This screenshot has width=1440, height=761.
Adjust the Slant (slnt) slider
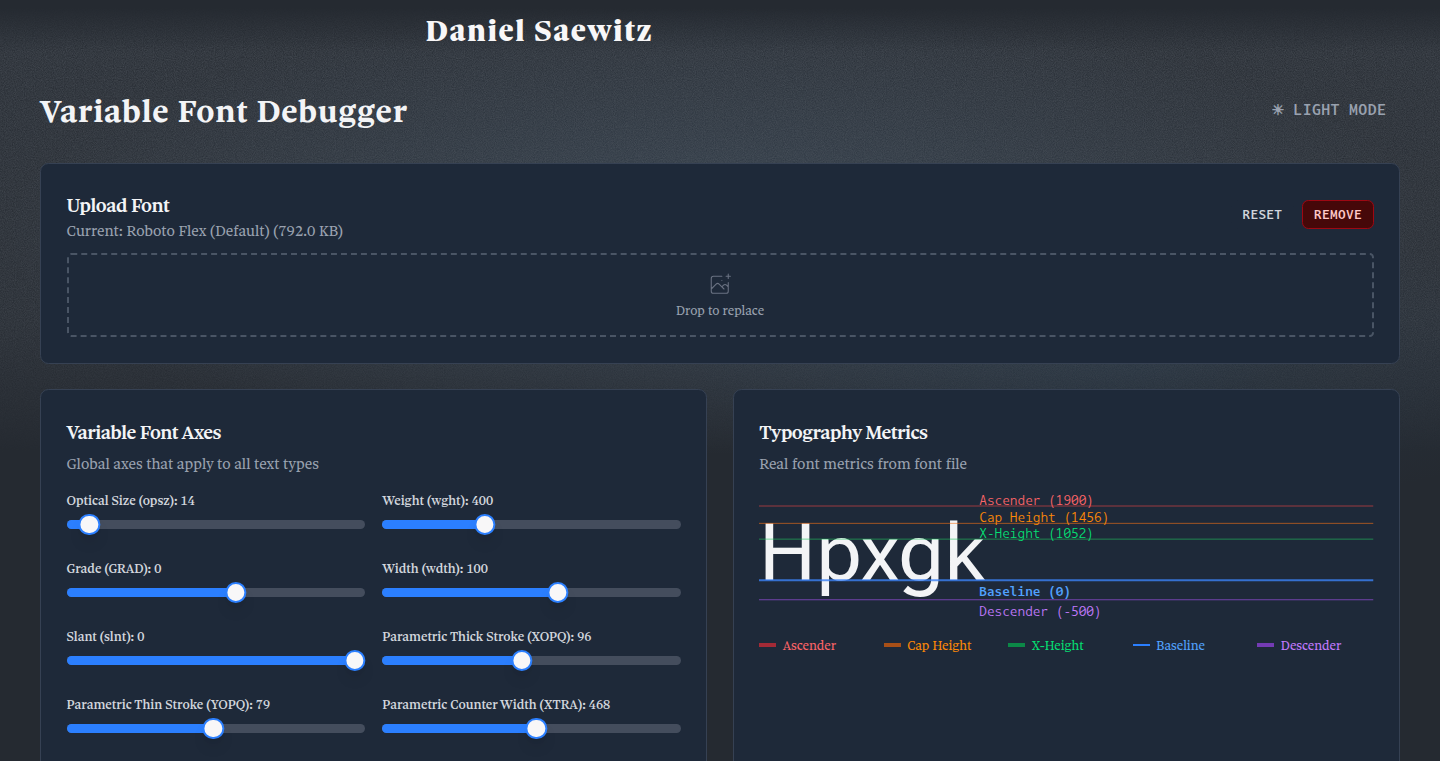click(x=216, y=660)
